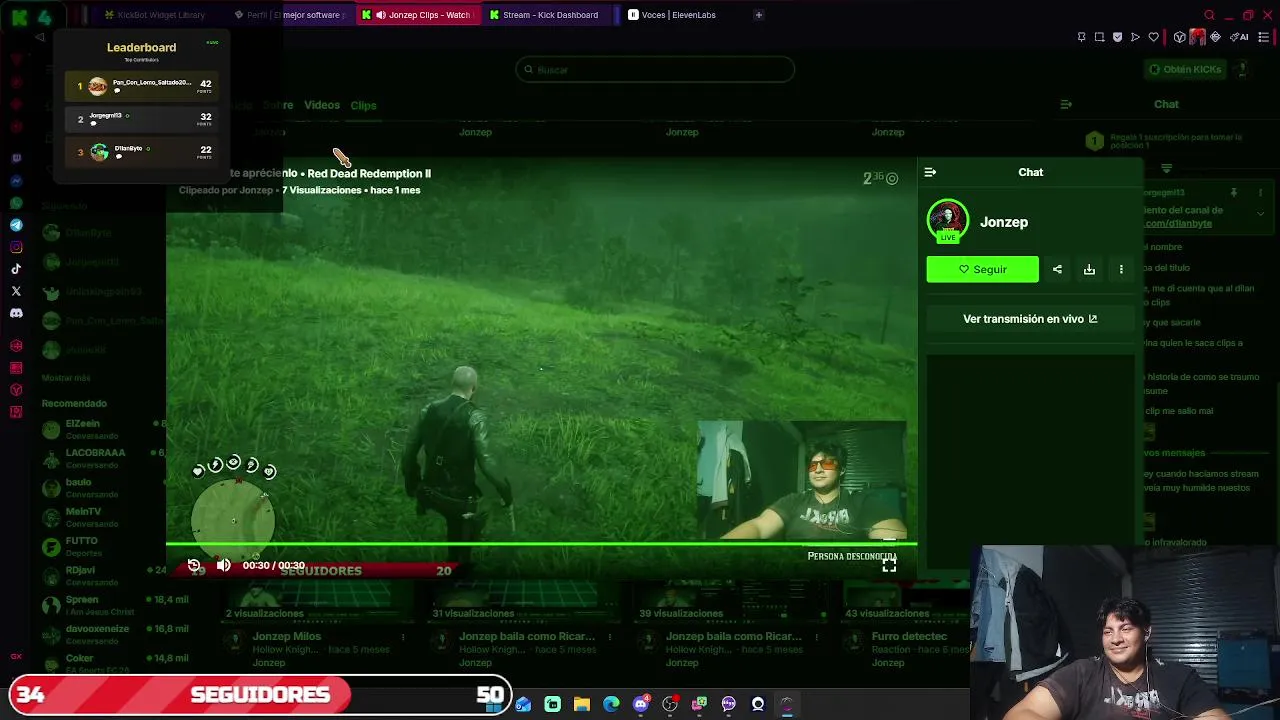
Task: Collapse the background chat panel arrow
Action: [x=1066, y=104]
